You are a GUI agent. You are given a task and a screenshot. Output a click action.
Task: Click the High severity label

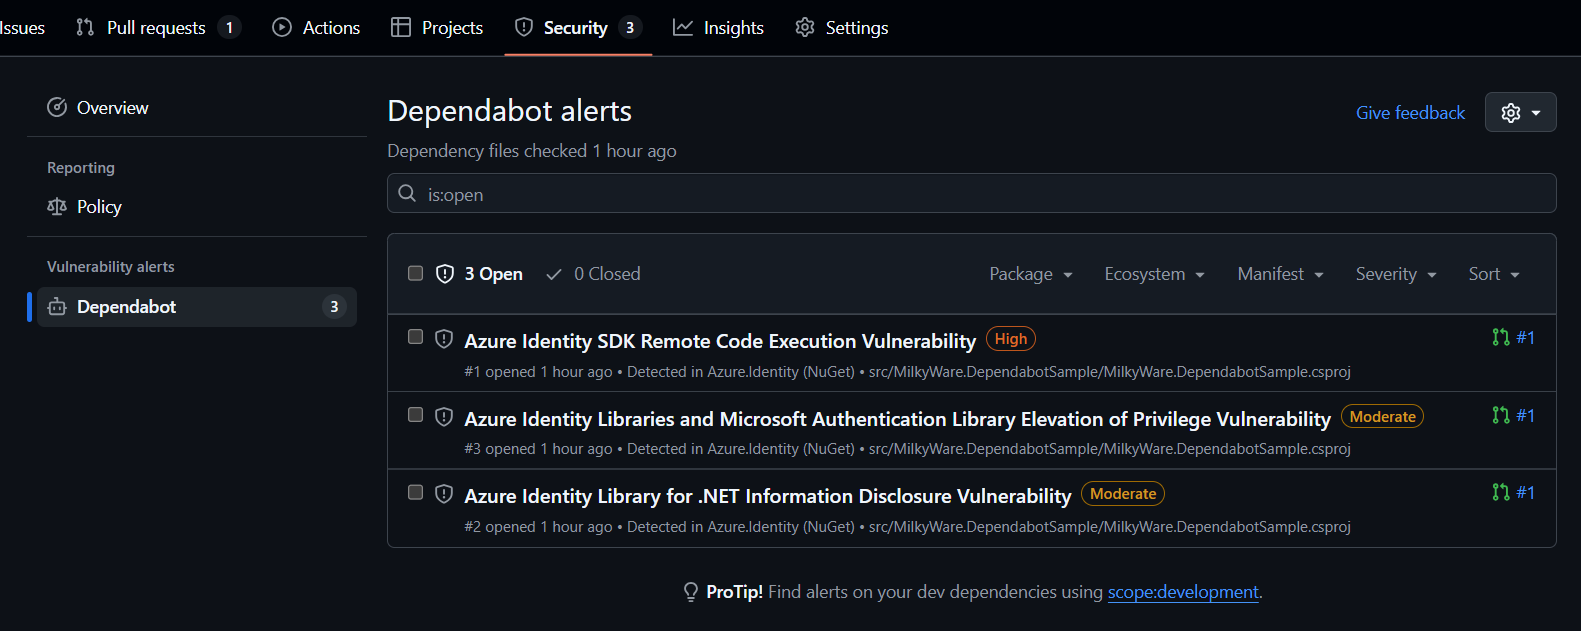tap(1011, 339)
